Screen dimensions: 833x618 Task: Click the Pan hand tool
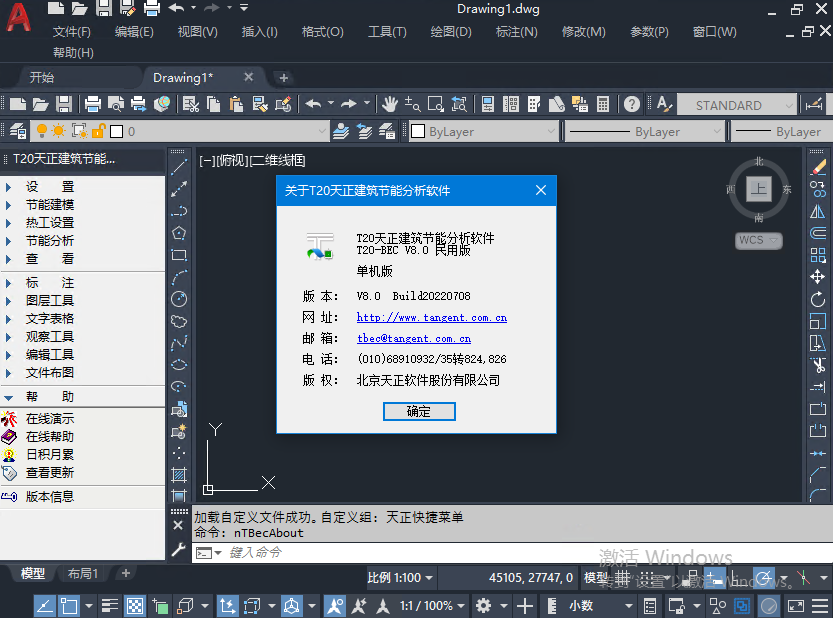click(x=390, y=104)
